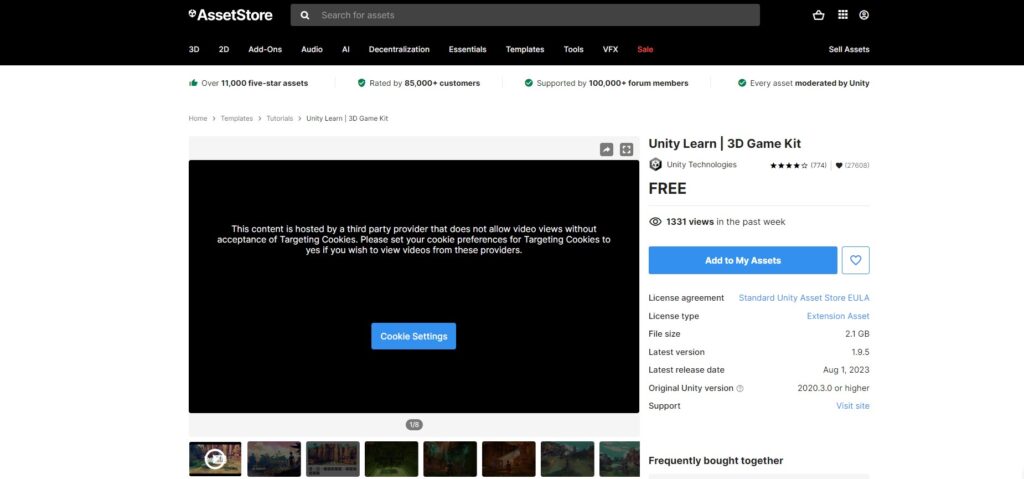Open the 3D menu

pyautogui.click(x=194, y=49)
